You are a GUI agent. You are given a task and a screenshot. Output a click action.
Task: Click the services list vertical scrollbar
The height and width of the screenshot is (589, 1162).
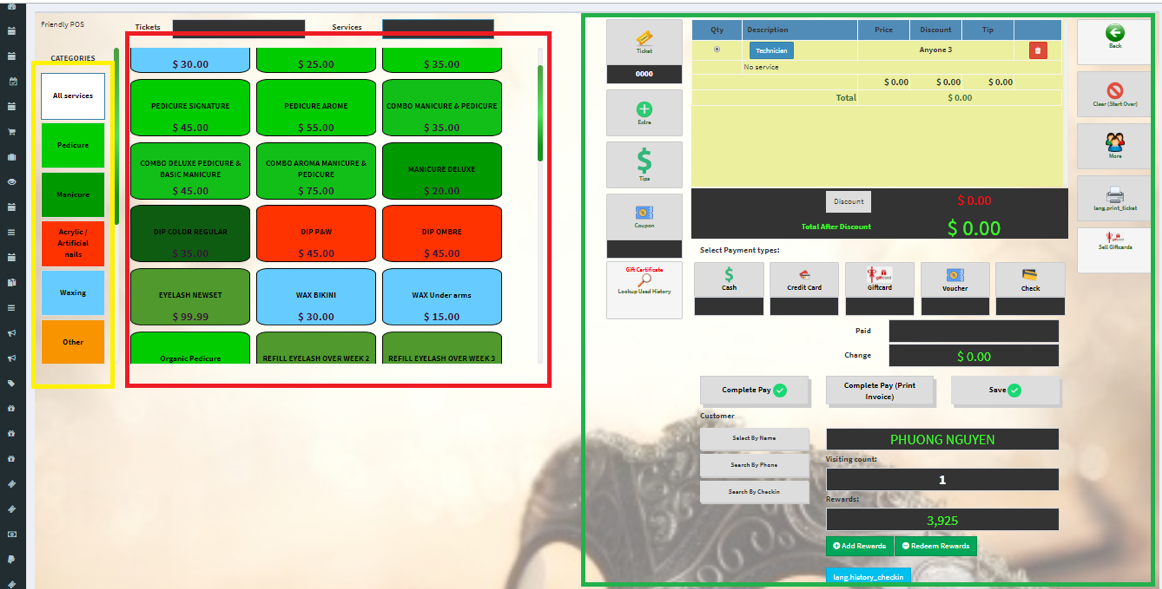[540, 113]
